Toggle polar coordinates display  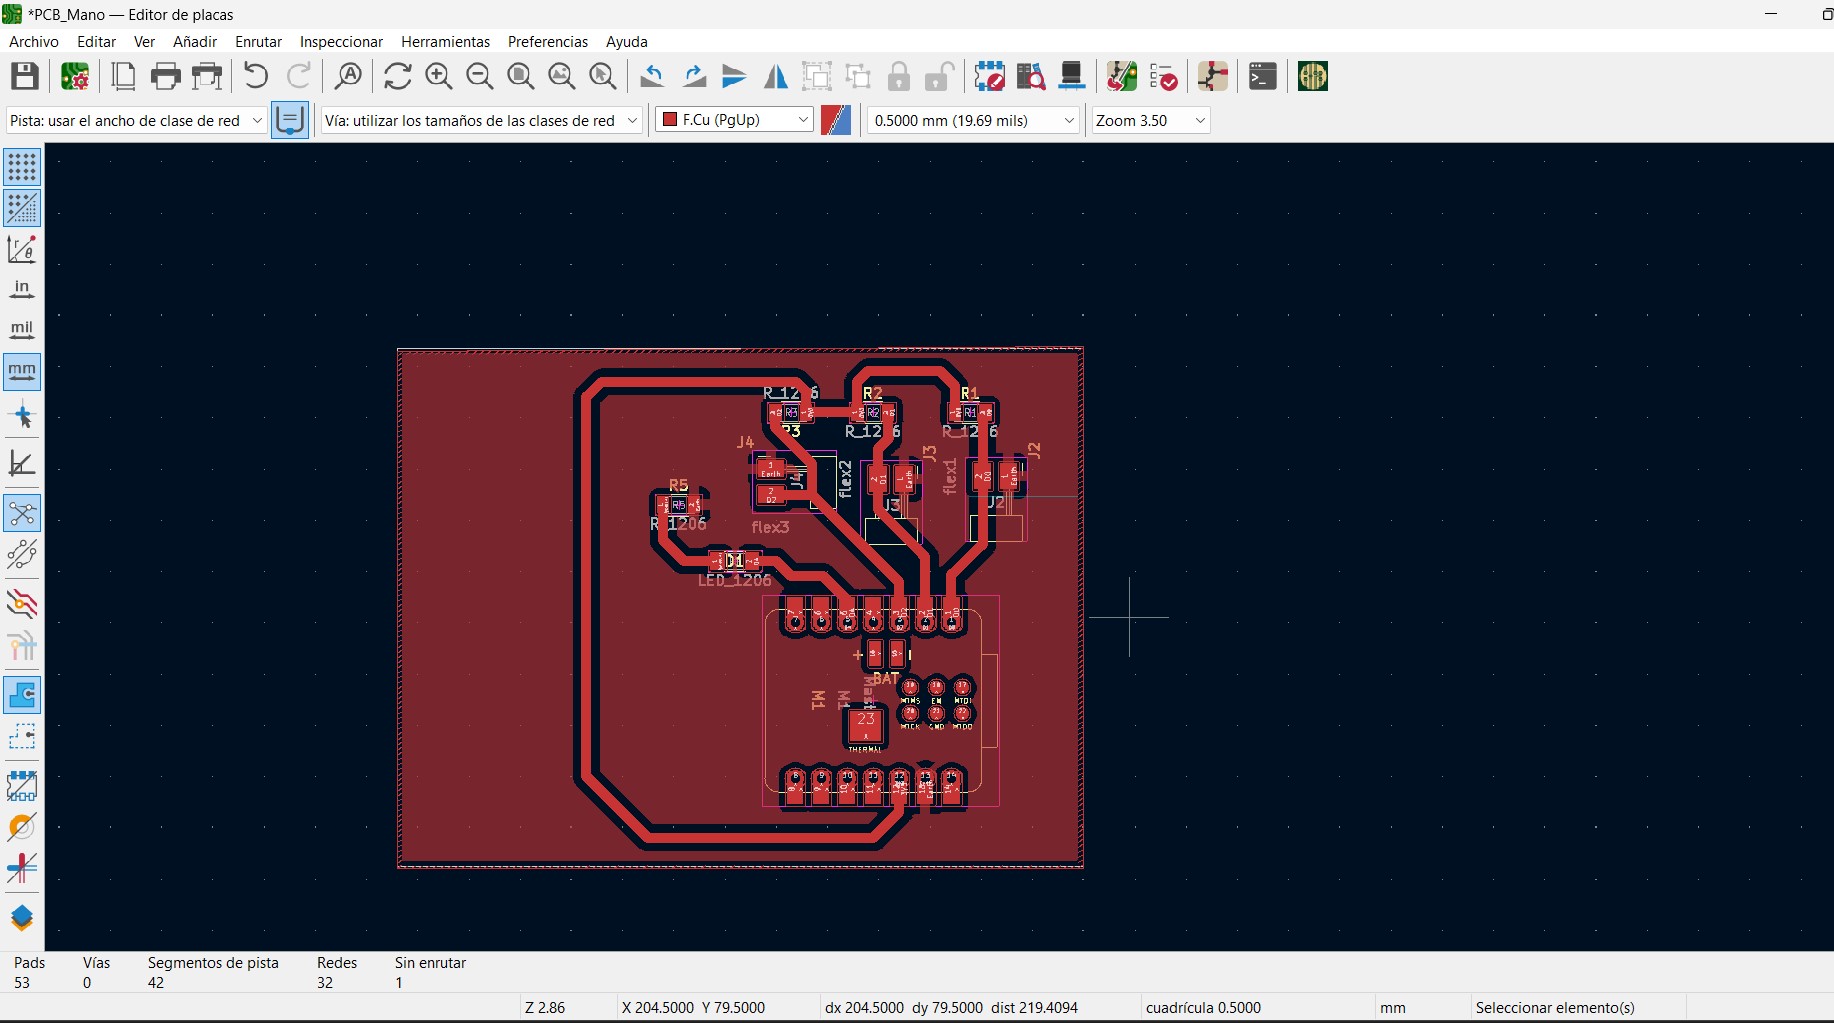tap(22, 248)
